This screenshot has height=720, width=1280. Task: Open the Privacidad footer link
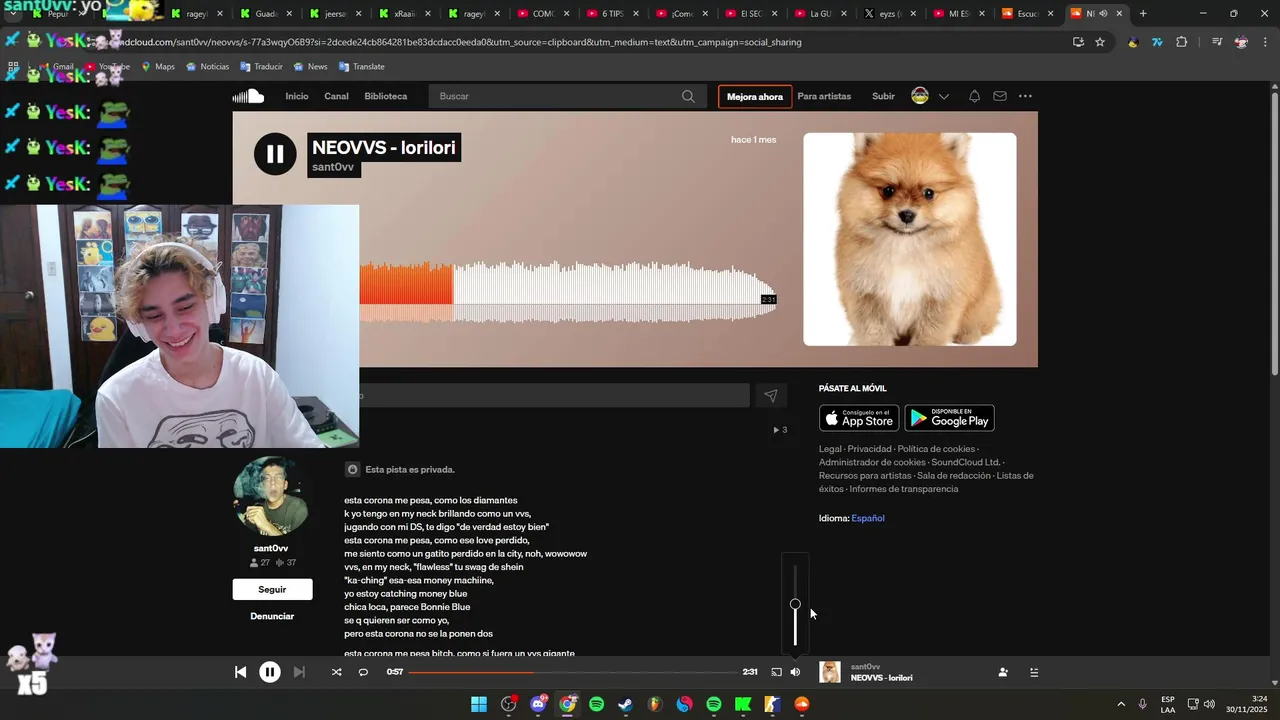pos(869,449)
